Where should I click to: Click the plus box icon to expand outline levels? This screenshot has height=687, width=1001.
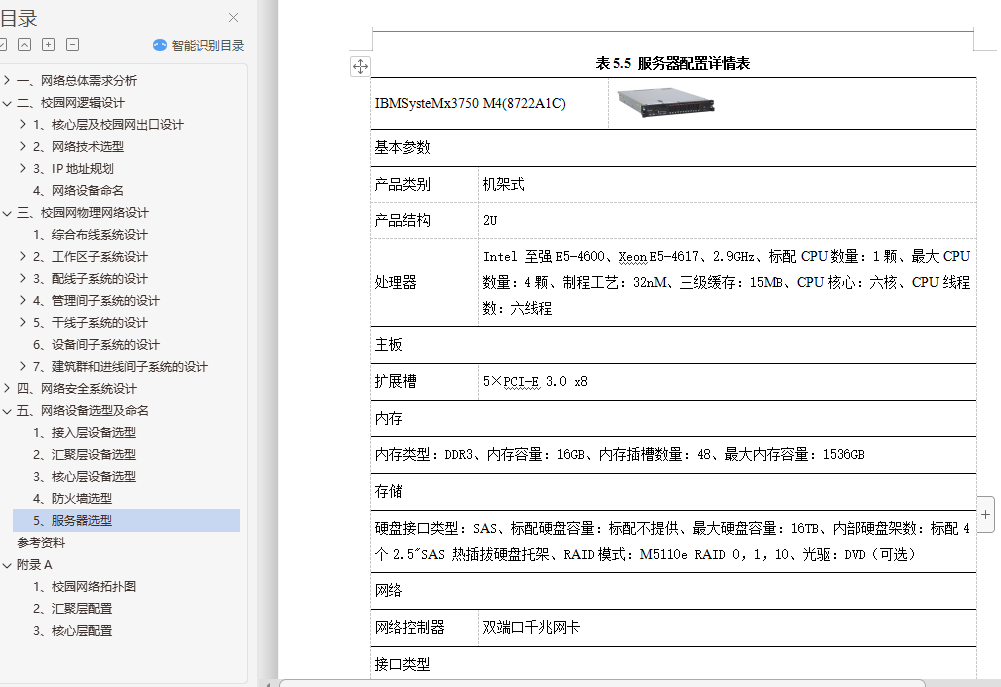point(49,45)
